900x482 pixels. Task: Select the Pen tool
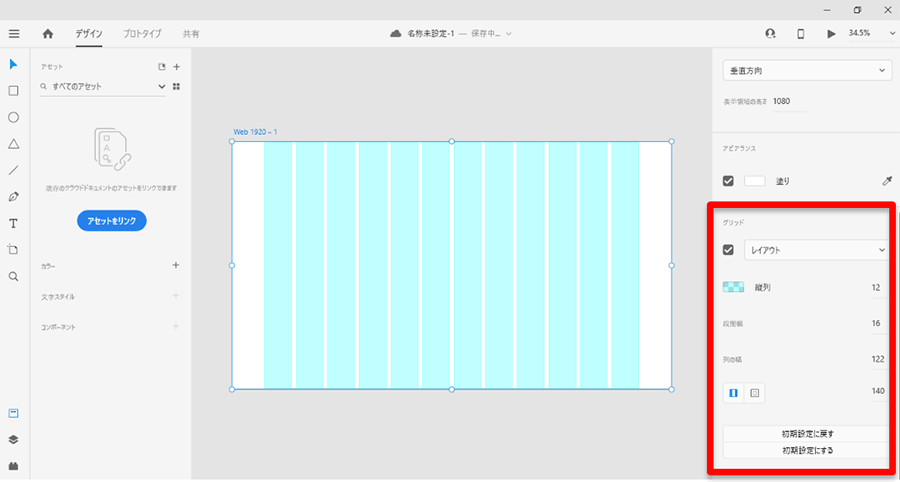14,197
